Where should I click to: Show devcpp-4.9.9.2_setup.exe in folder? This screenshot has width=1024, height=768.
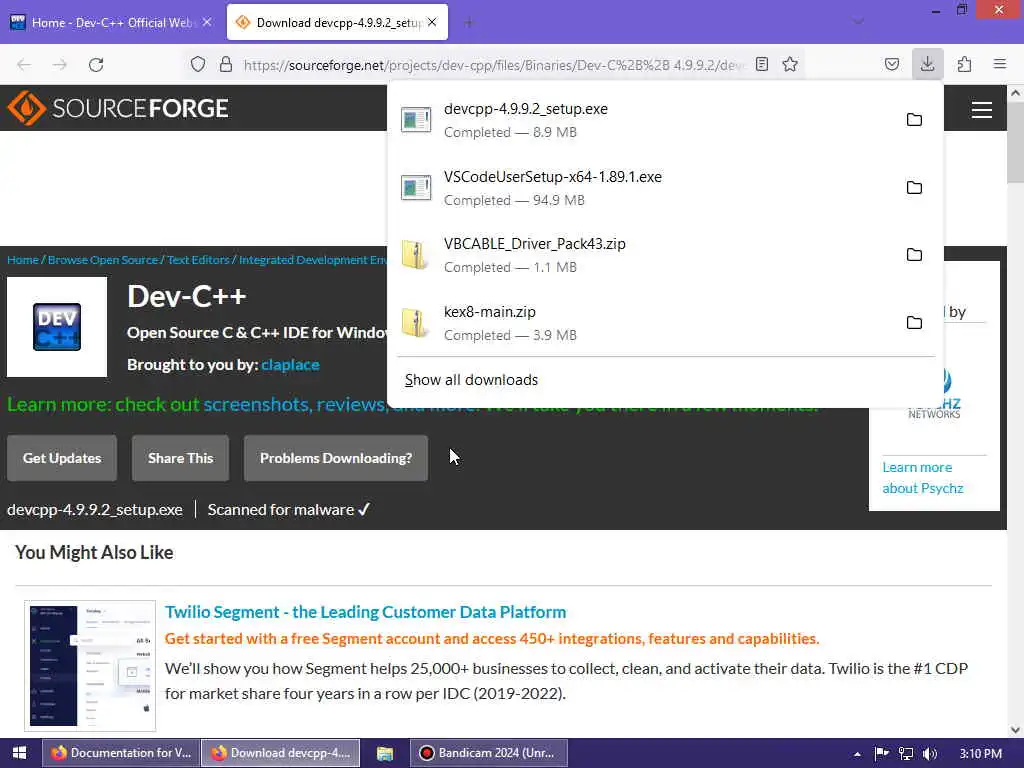pyautogui.click(x=914, y=120)
